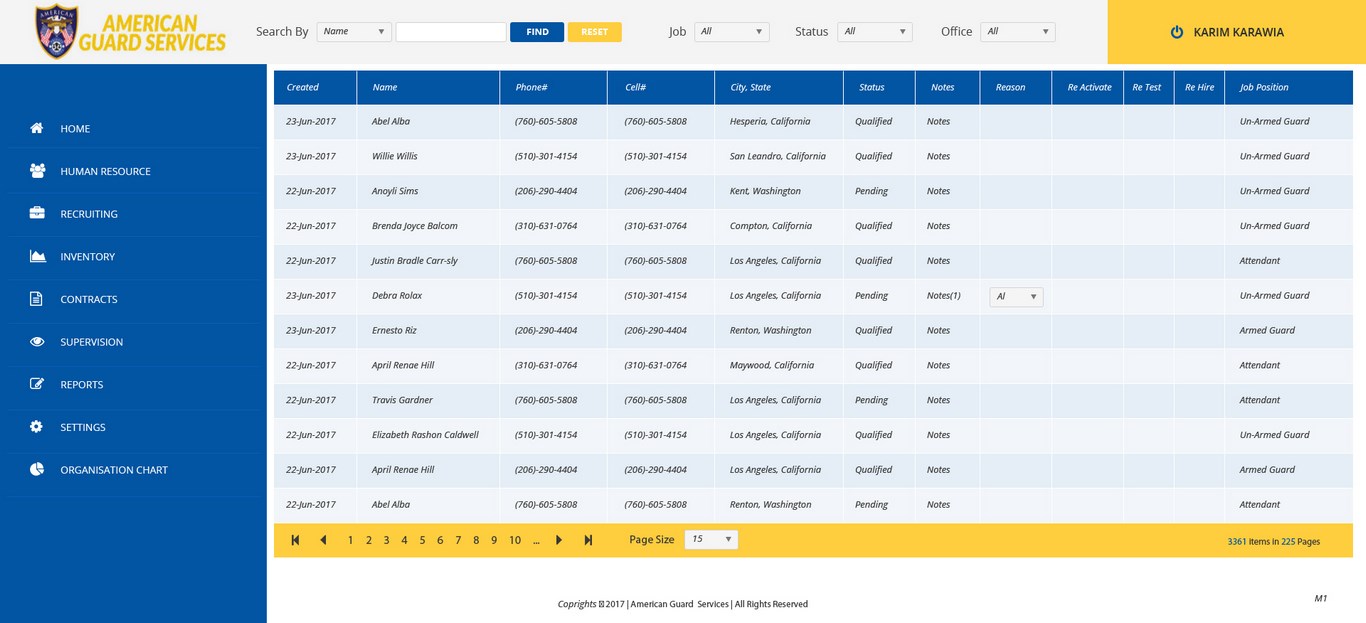Image resolution: width=1366 pixels, height=623 pixels.
Task: Click the Reports edit icon
Action: coord(37,384)
